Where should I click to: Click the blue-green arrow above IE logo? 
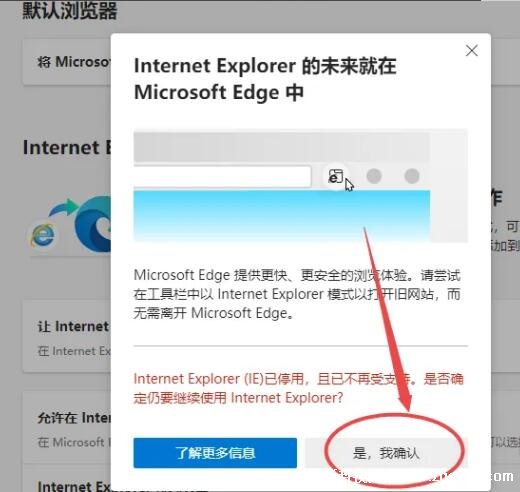click(x=63, y=207)
